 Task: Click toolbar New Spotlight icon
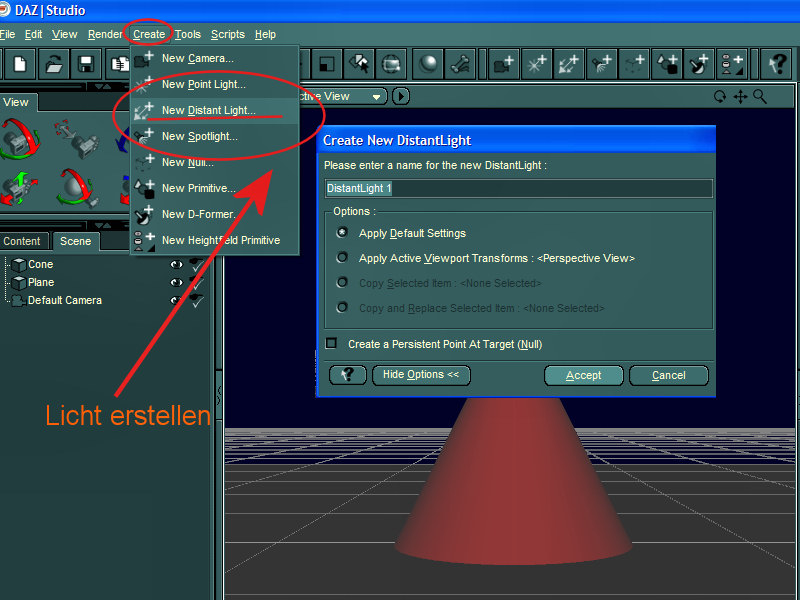[601, 64]
